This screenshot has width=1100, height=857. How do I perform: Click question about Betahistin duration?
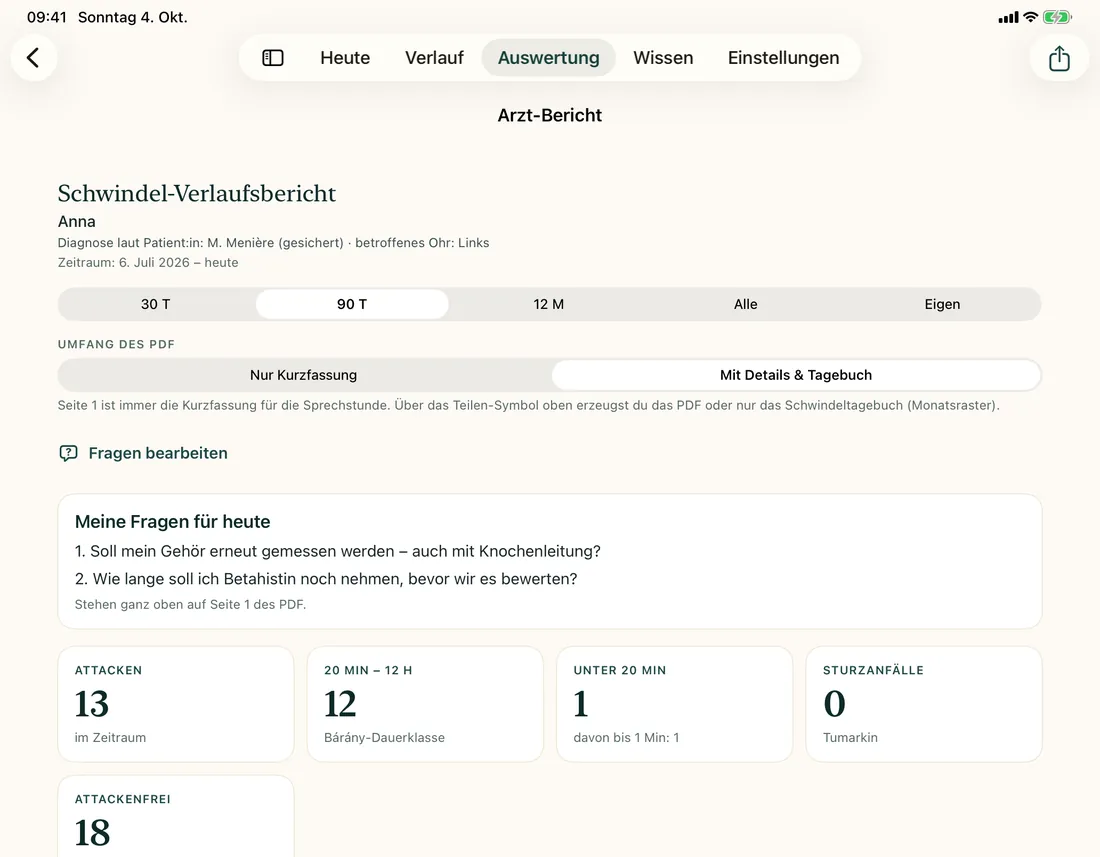click(x=326, y=579)
